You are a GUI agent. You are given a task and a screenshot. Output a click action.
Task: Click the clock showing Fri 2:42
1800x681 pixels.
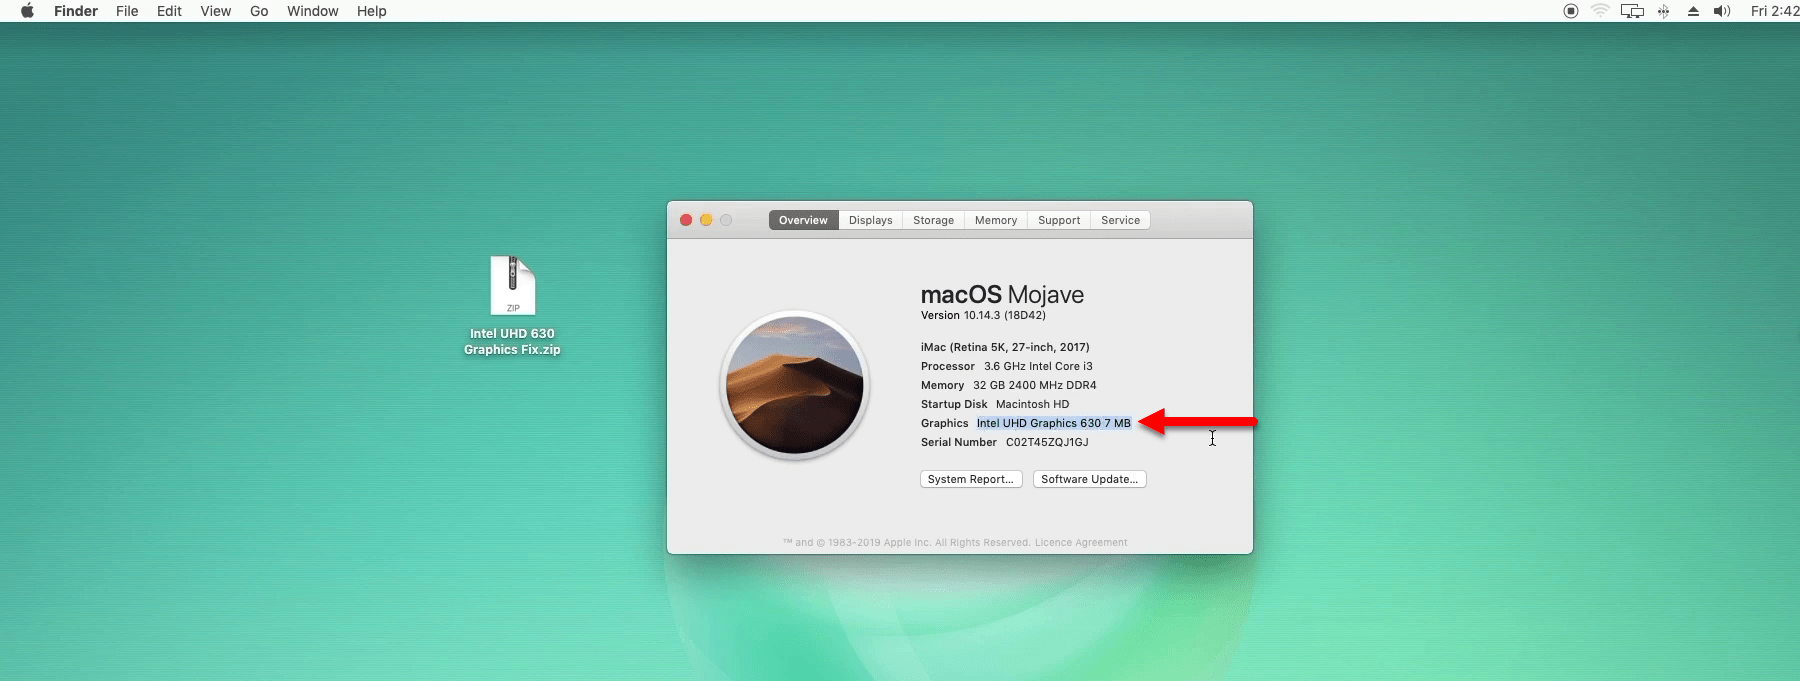(1775, 11)
